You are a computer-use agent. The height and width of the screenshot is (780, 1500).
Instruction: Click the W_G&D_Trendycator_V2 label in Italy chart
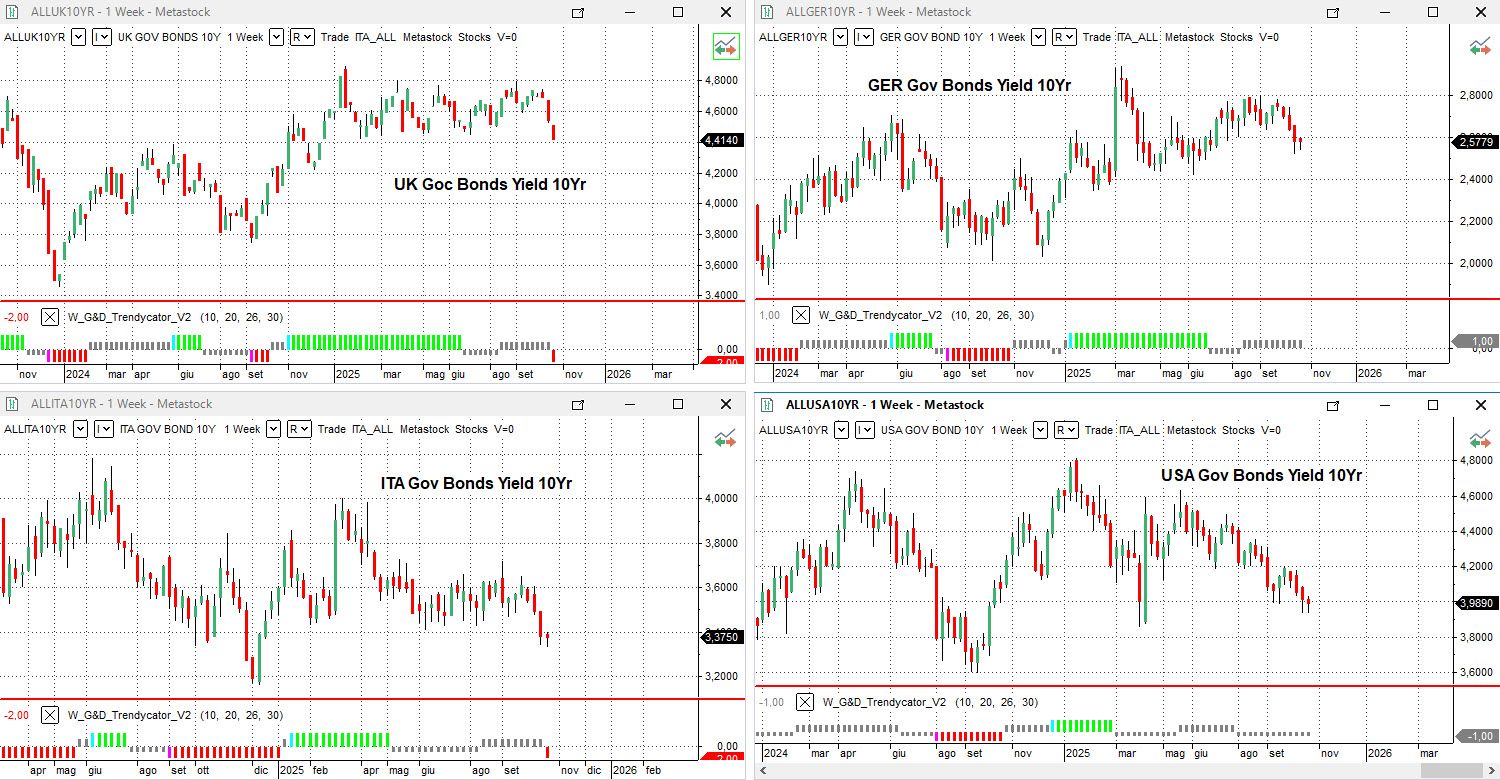129,715
